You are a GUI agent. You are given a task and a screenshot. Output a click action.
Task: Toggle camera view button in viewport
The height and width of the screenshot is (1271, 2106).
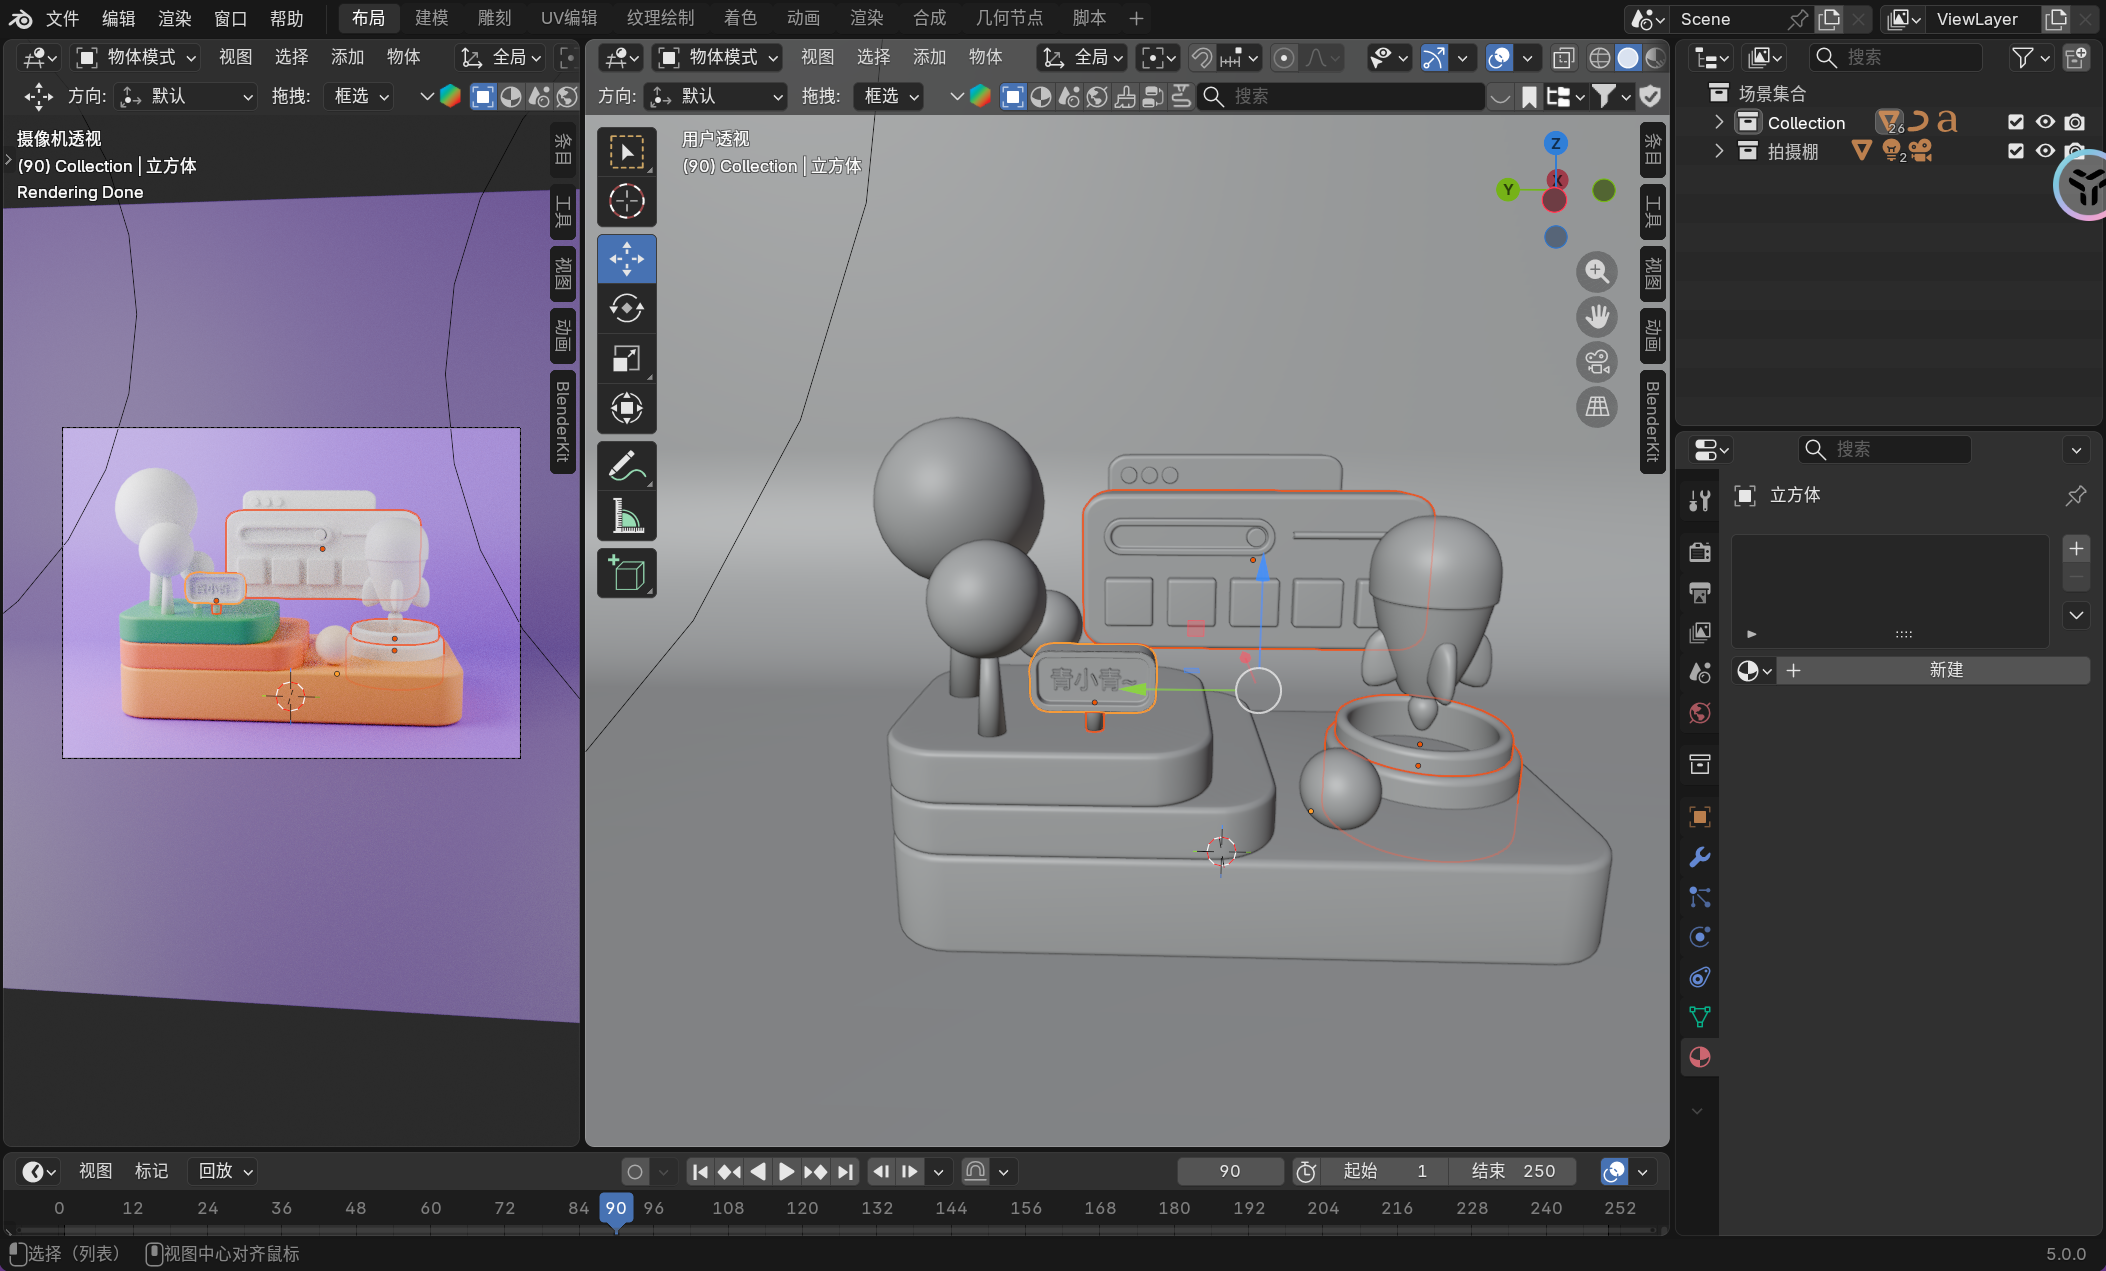[1597, 362]
